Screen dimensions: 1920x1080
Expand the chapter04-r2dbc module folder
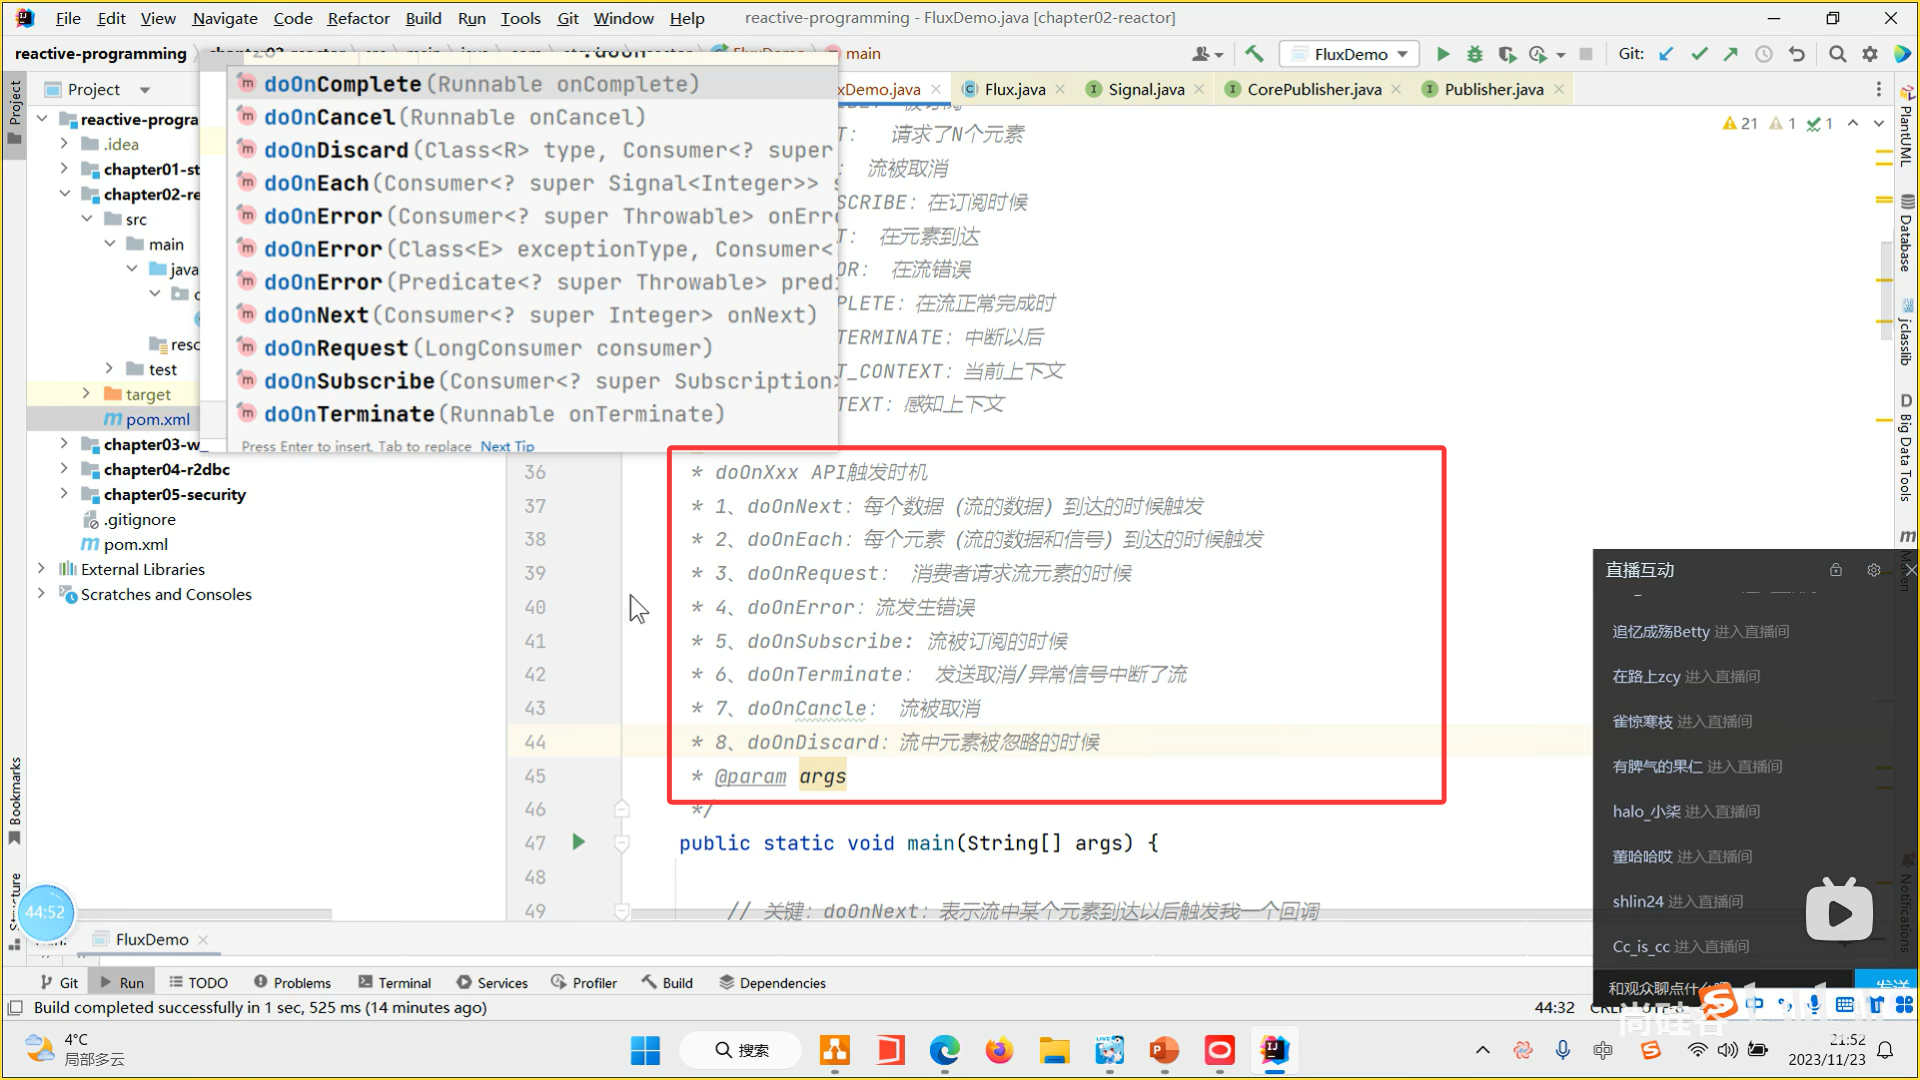click(64, 469)
